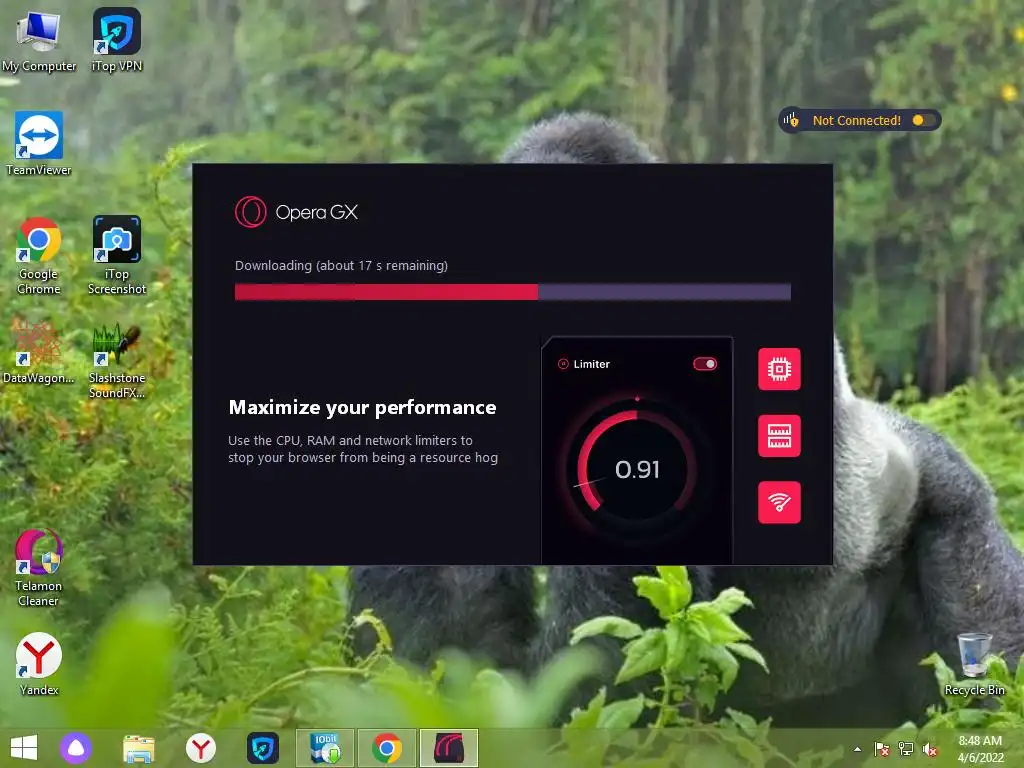The image size is (1024, 768).
Task: Click the 'Limiter' label in the panel
Action: coord(592,364)
